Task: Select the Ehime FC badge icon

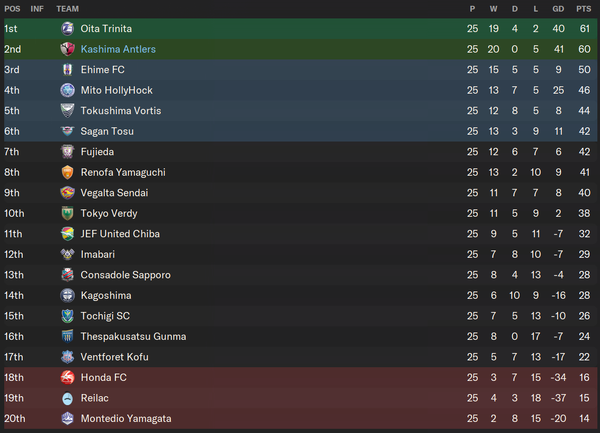Action: (x=67, y=70)
